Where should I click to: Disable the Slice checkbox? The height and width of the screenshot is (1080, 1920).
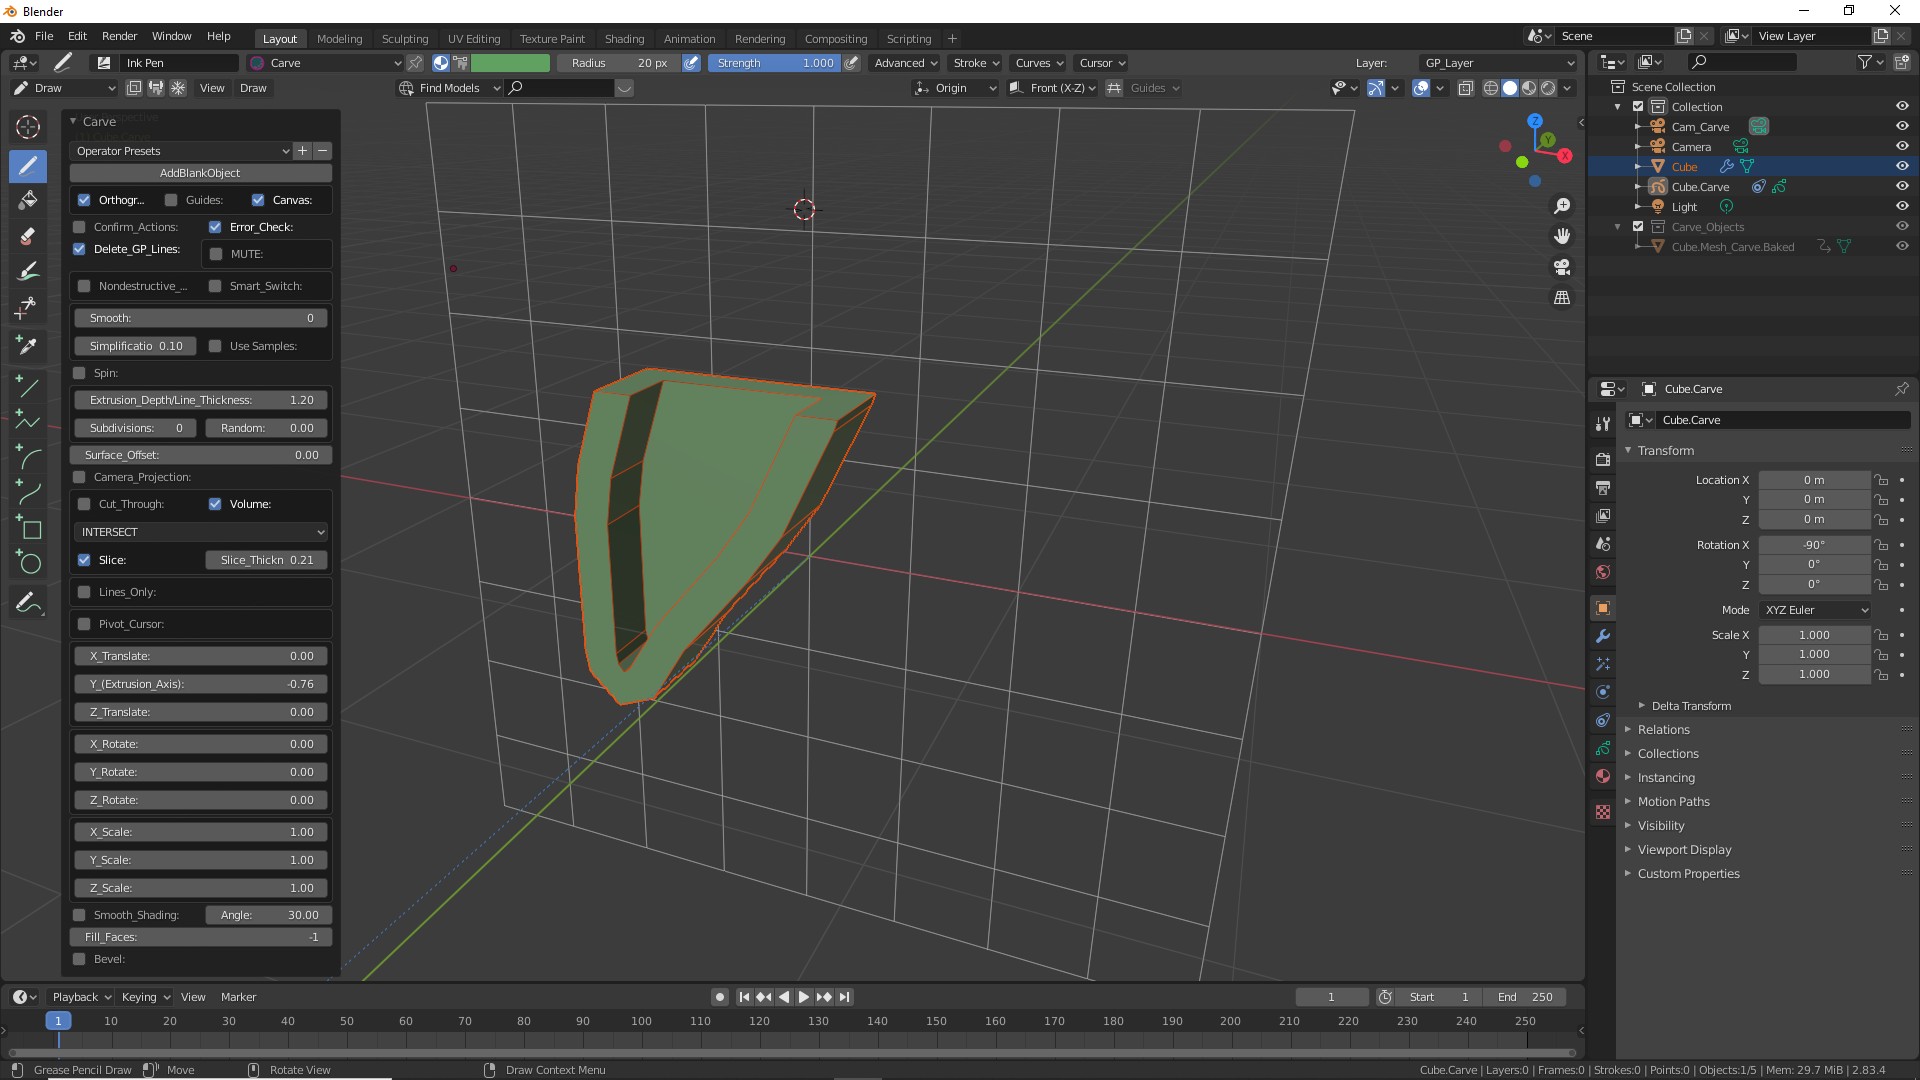pos(84,560)
